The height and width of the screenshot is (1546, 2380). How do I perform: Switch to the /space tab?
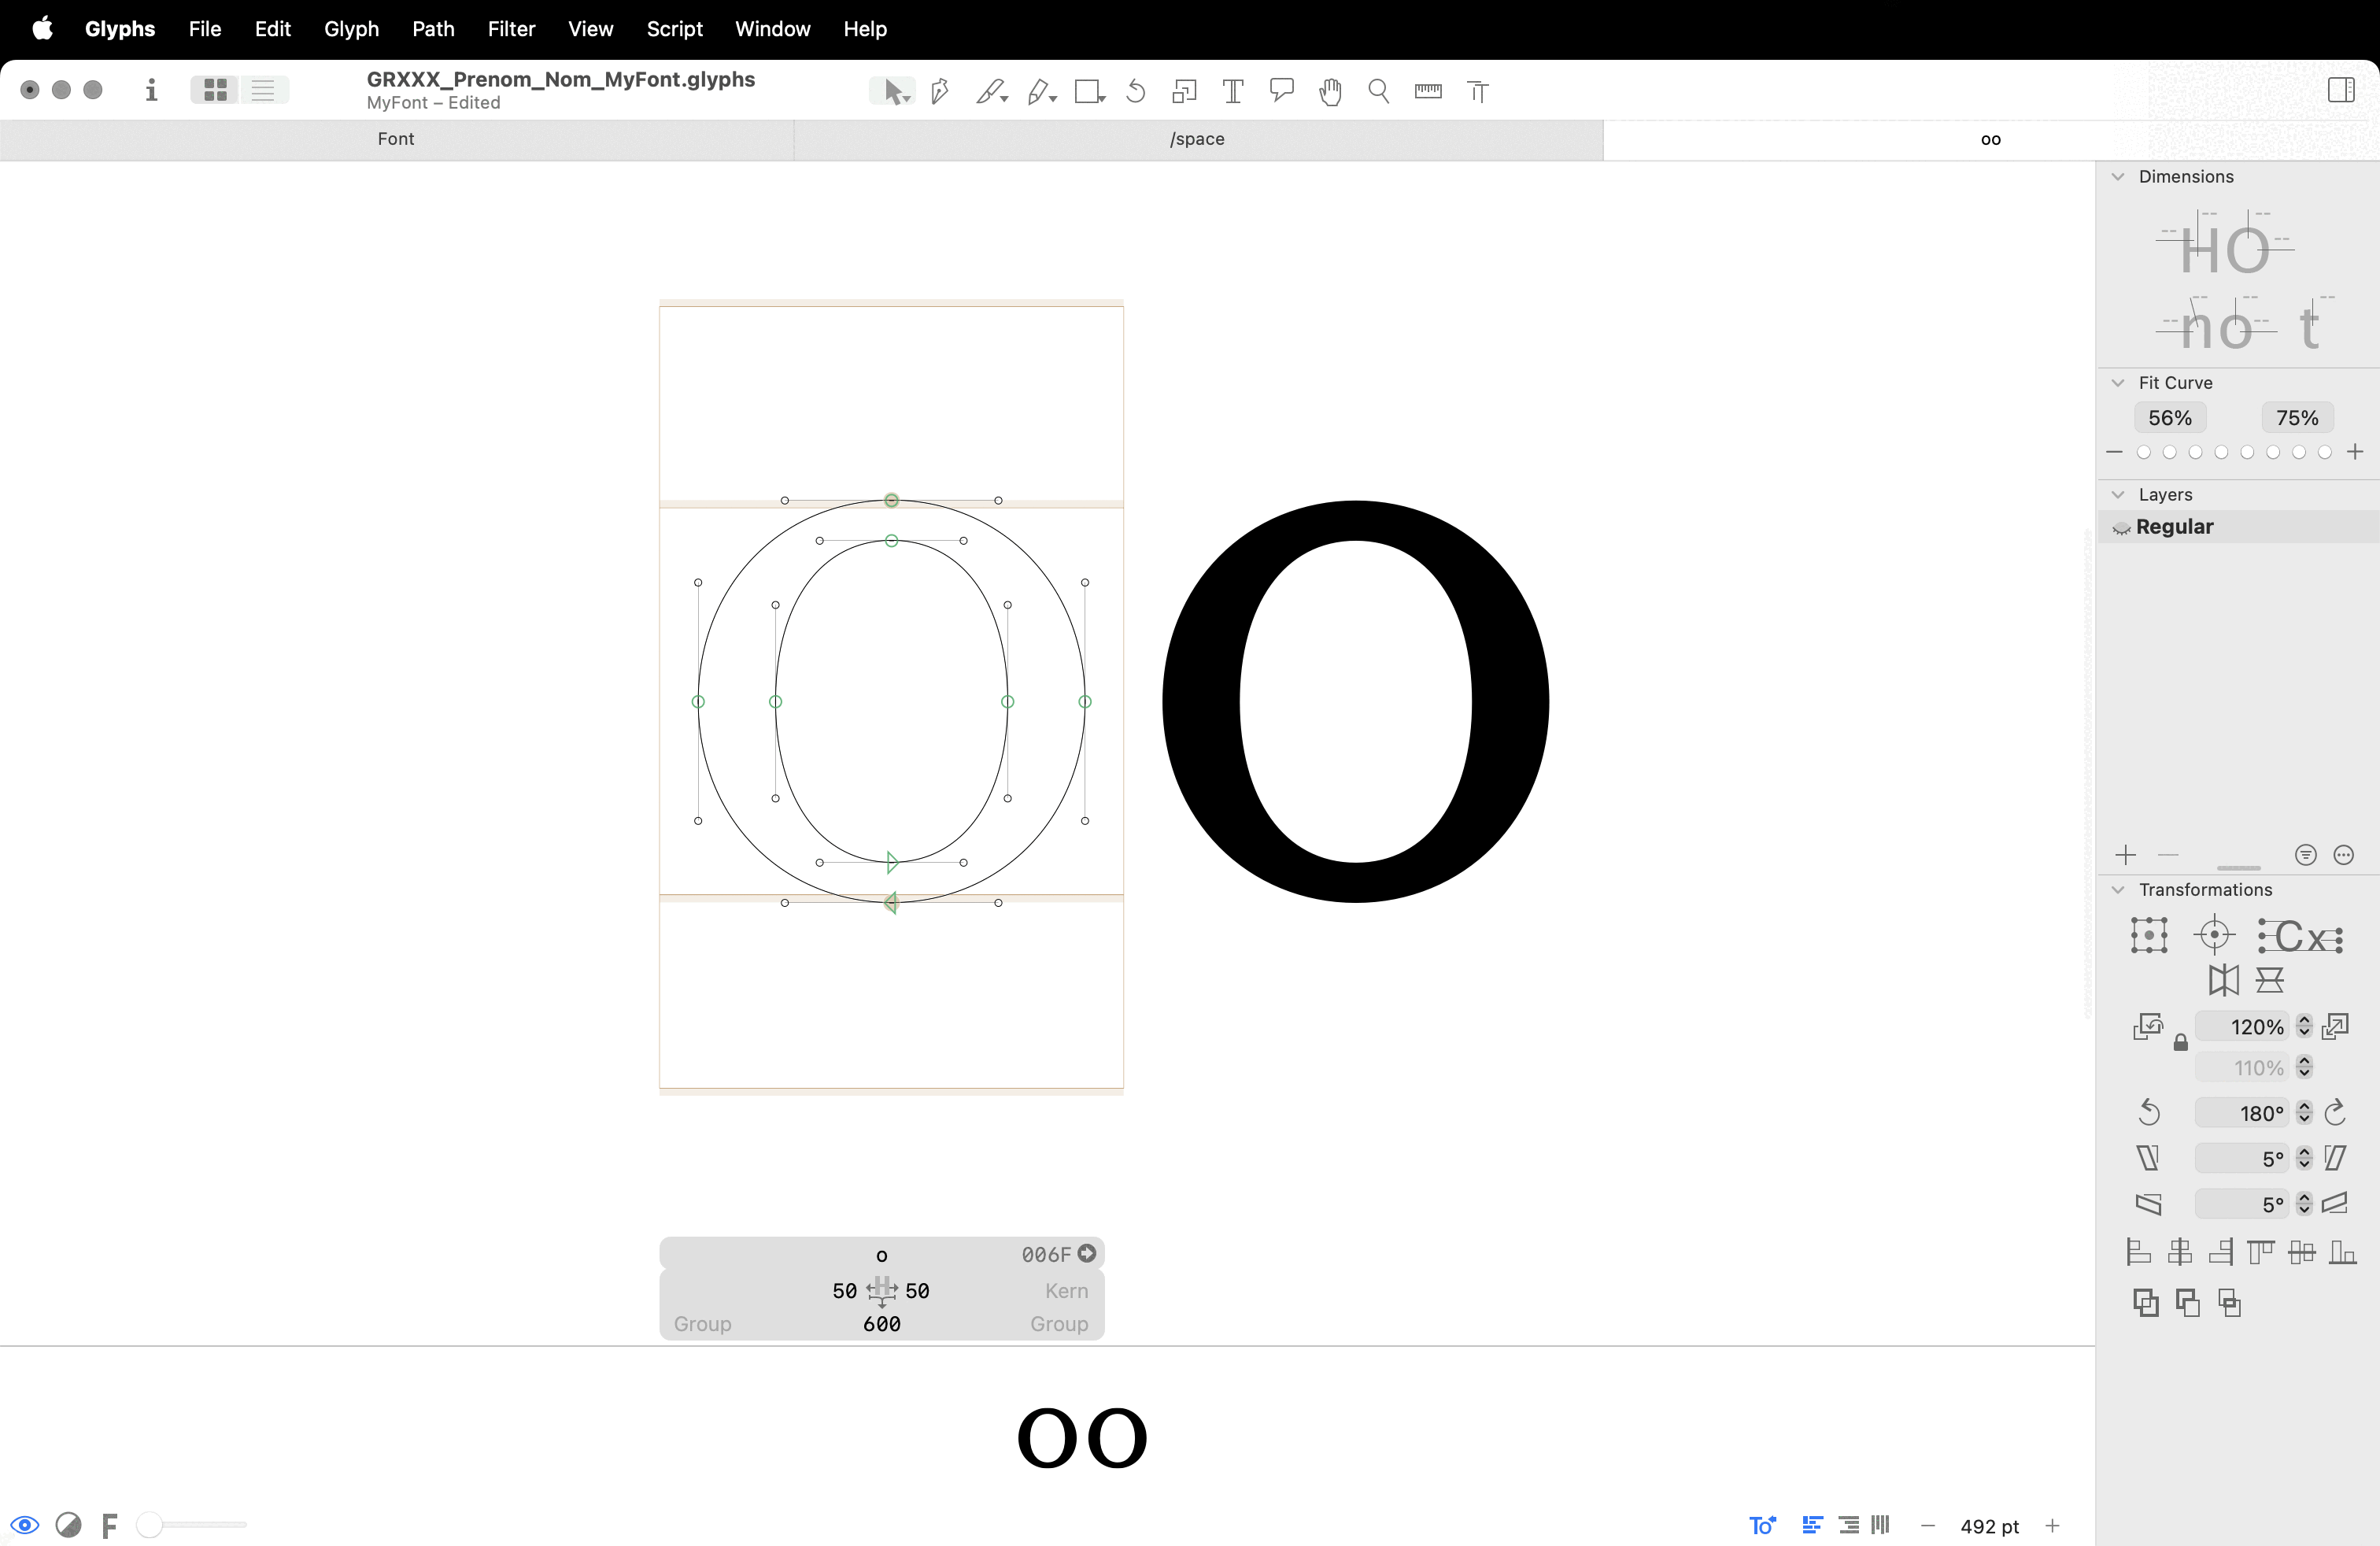click(1197, 139)
